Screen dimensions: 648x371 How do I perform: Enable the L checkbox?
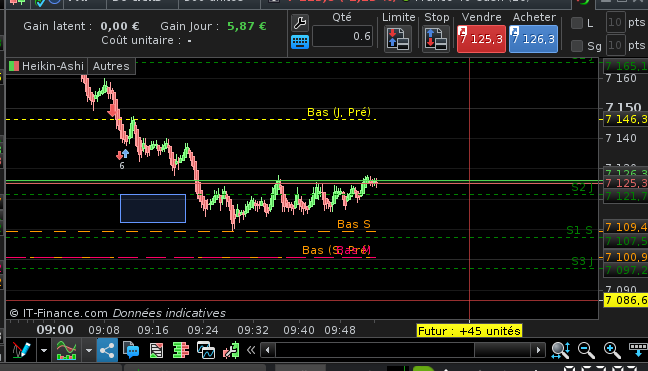tap(577, 23)
